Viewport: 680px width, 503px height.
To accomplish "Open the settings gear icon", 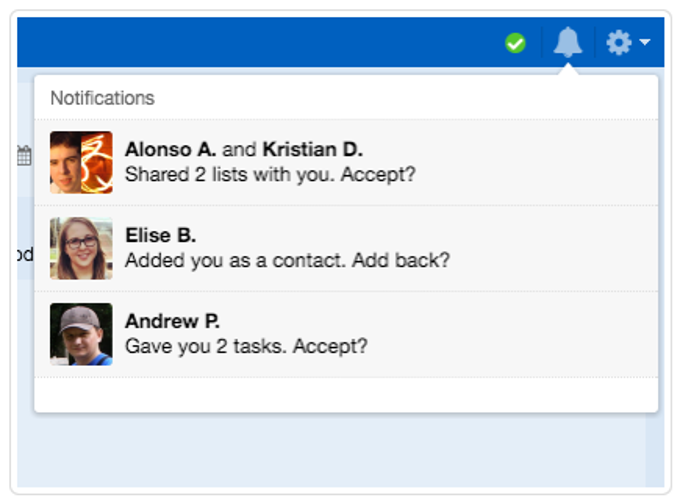I will pyautogui.click(x=618, y=42).
